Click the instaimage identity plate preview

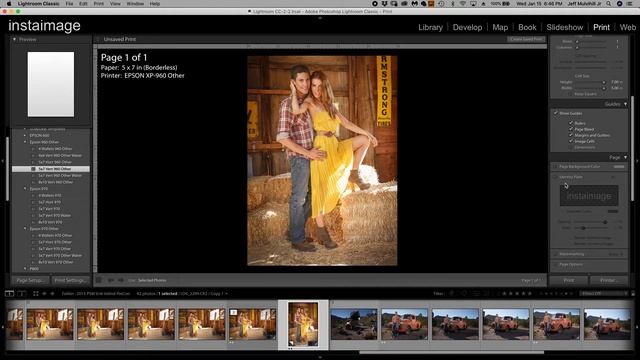click(589, 196)
